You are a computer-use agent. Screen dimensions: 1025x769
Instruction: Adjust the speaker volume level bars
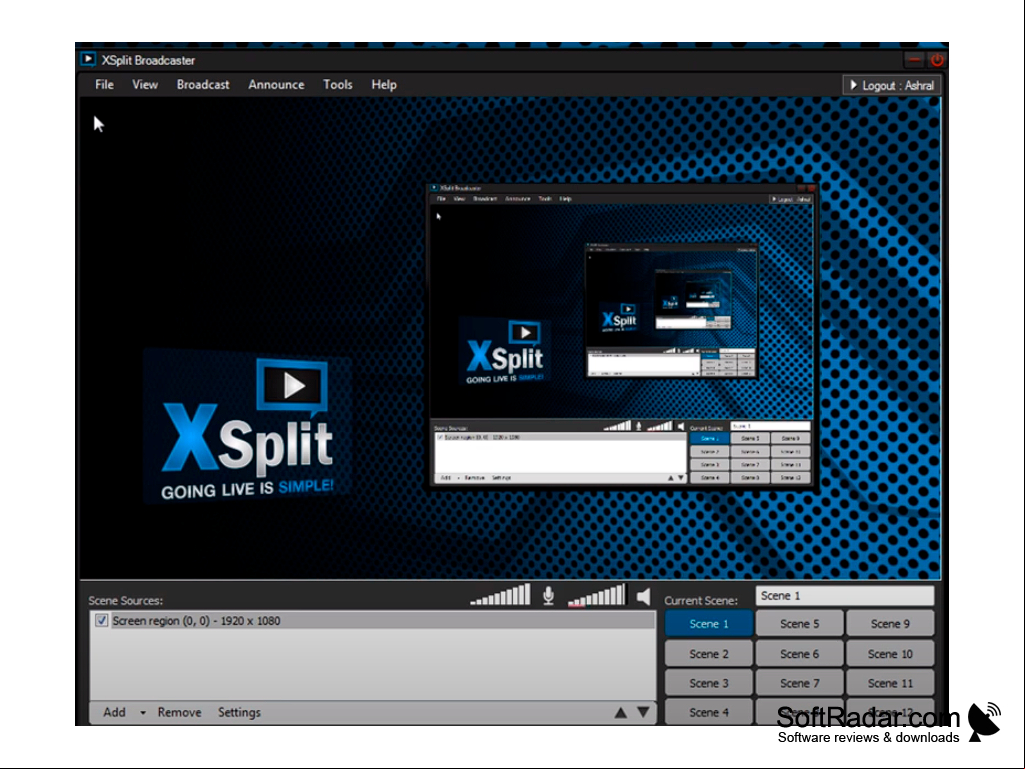596,595
